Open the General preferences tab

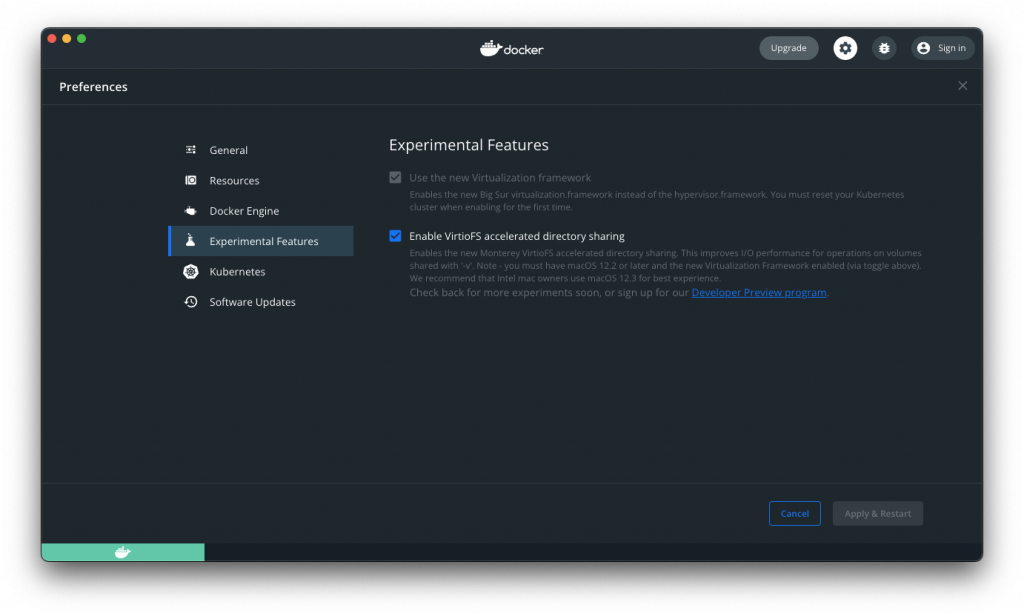pos(261,150)
